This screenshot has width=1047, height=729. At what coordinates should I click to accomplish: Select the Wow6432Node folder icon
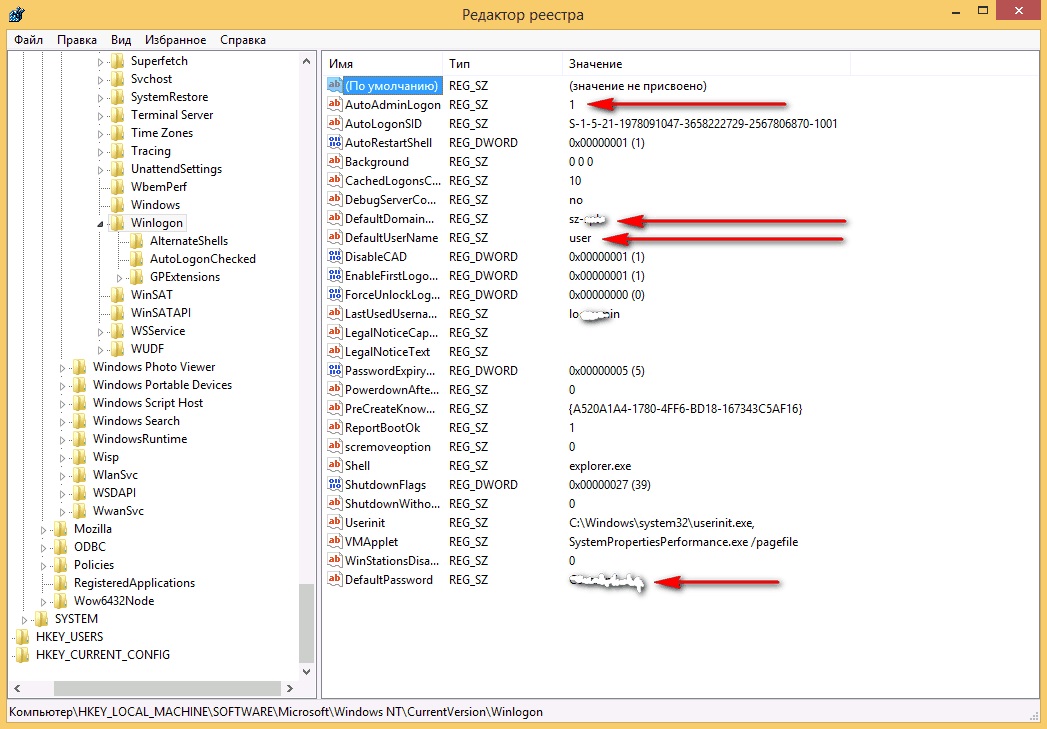click(x=61, y=601)
